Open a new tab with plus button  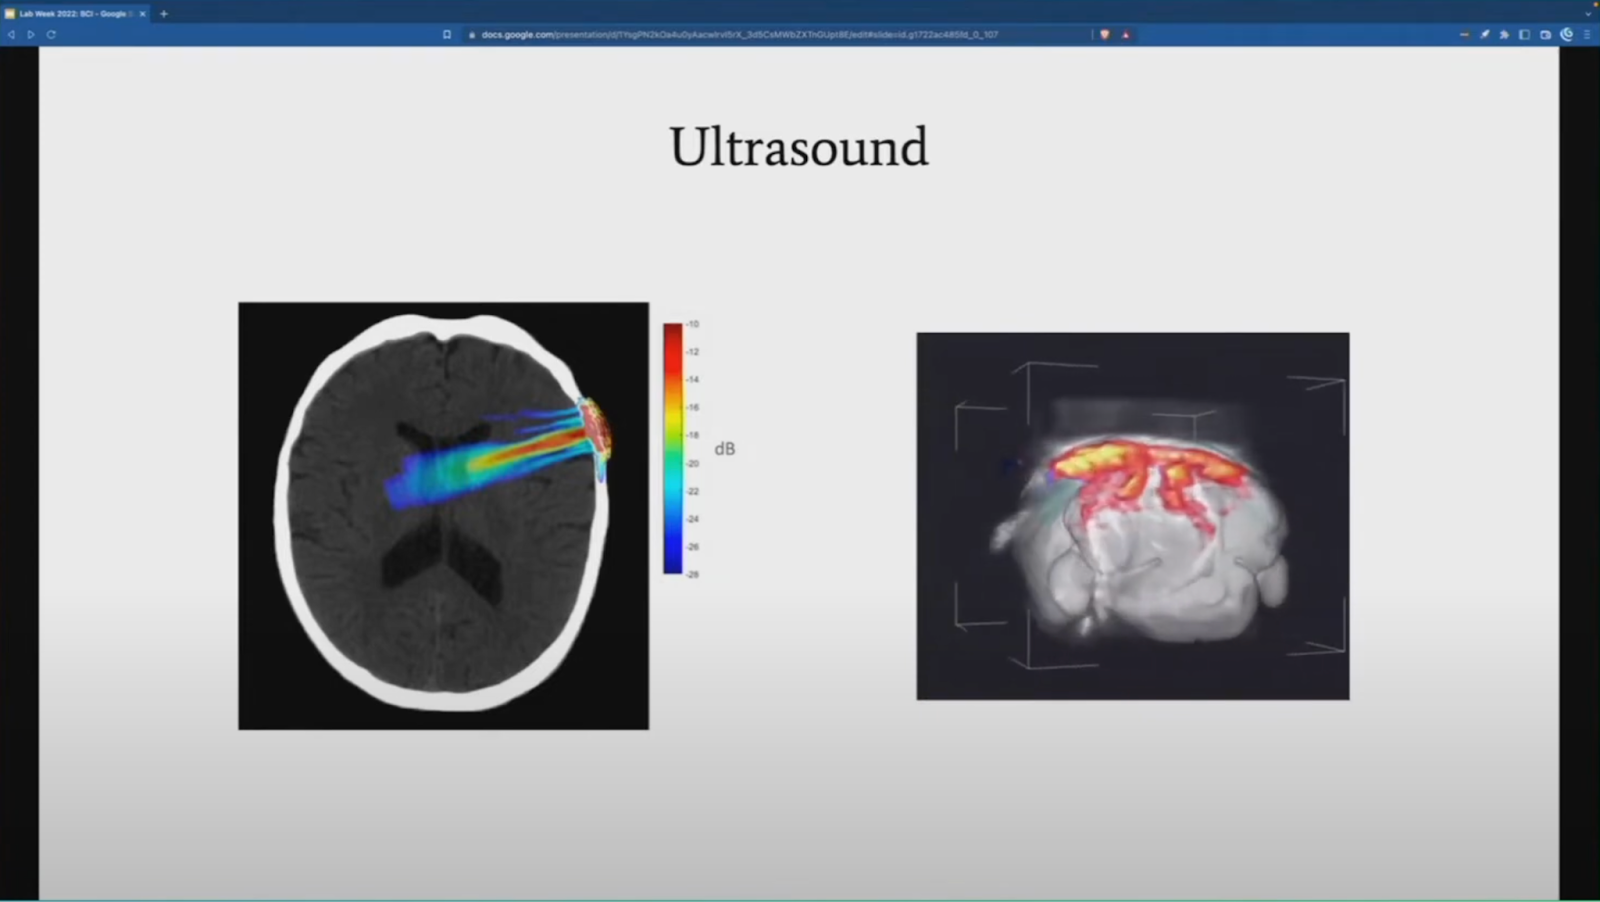pyautogui.click(x=164, y=14)
